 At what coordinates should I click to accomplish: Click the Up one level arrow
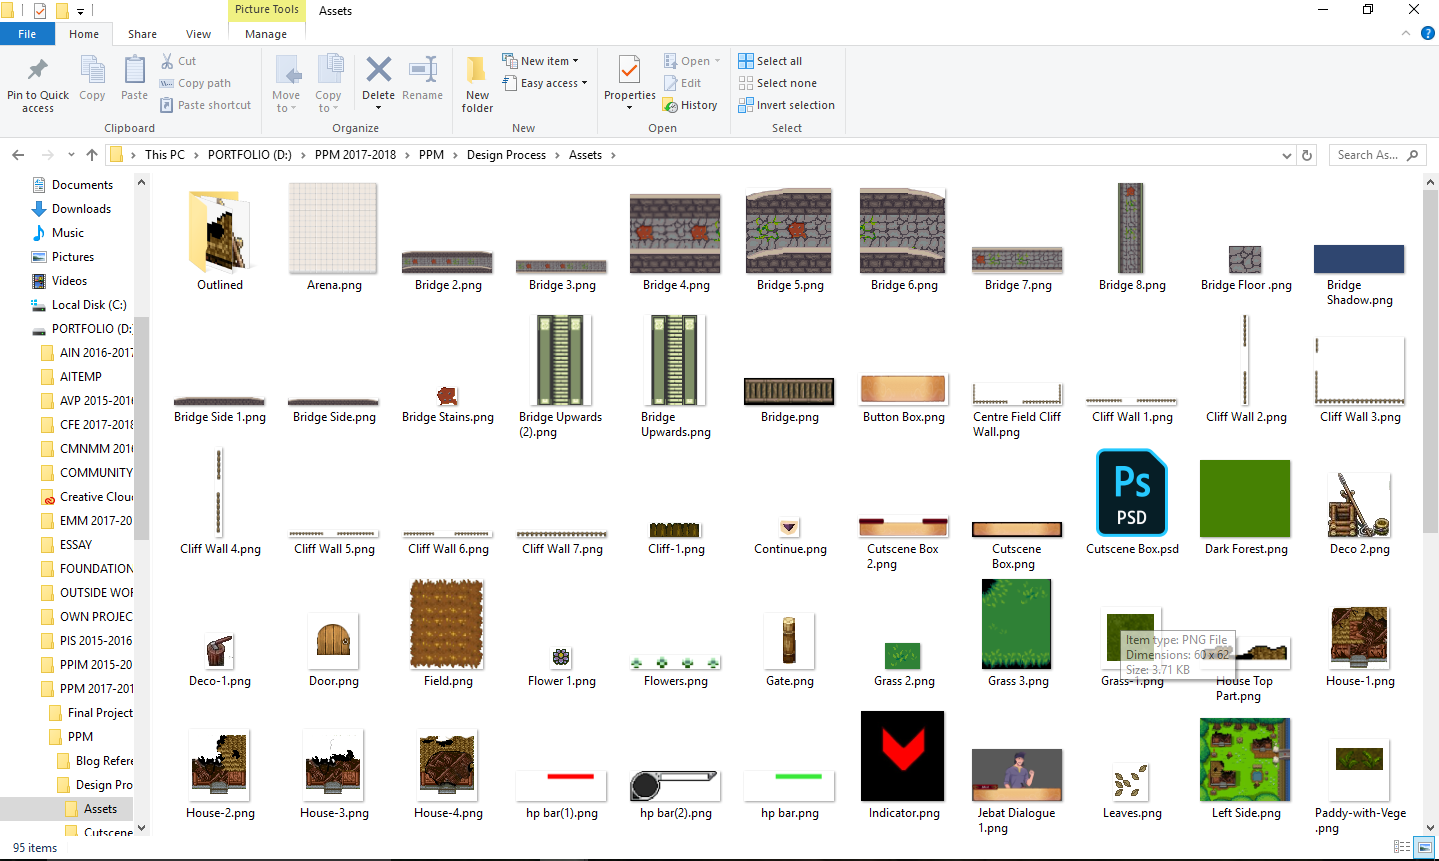pyautogui.click(x=92, y=155)
